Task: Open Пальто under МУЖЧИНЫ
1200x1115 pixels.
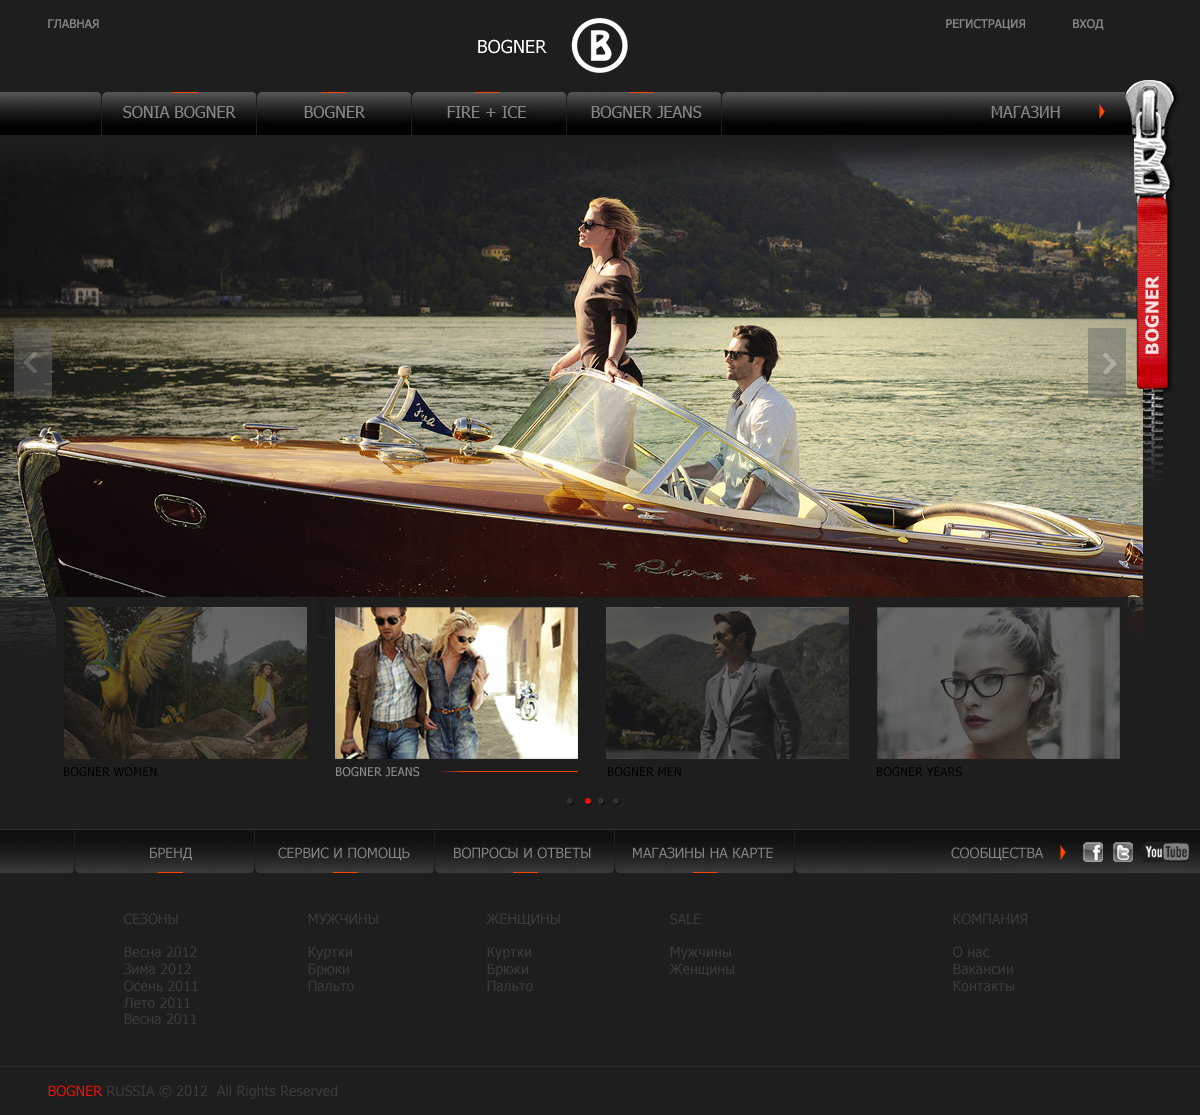Action: tap(330, 986)
